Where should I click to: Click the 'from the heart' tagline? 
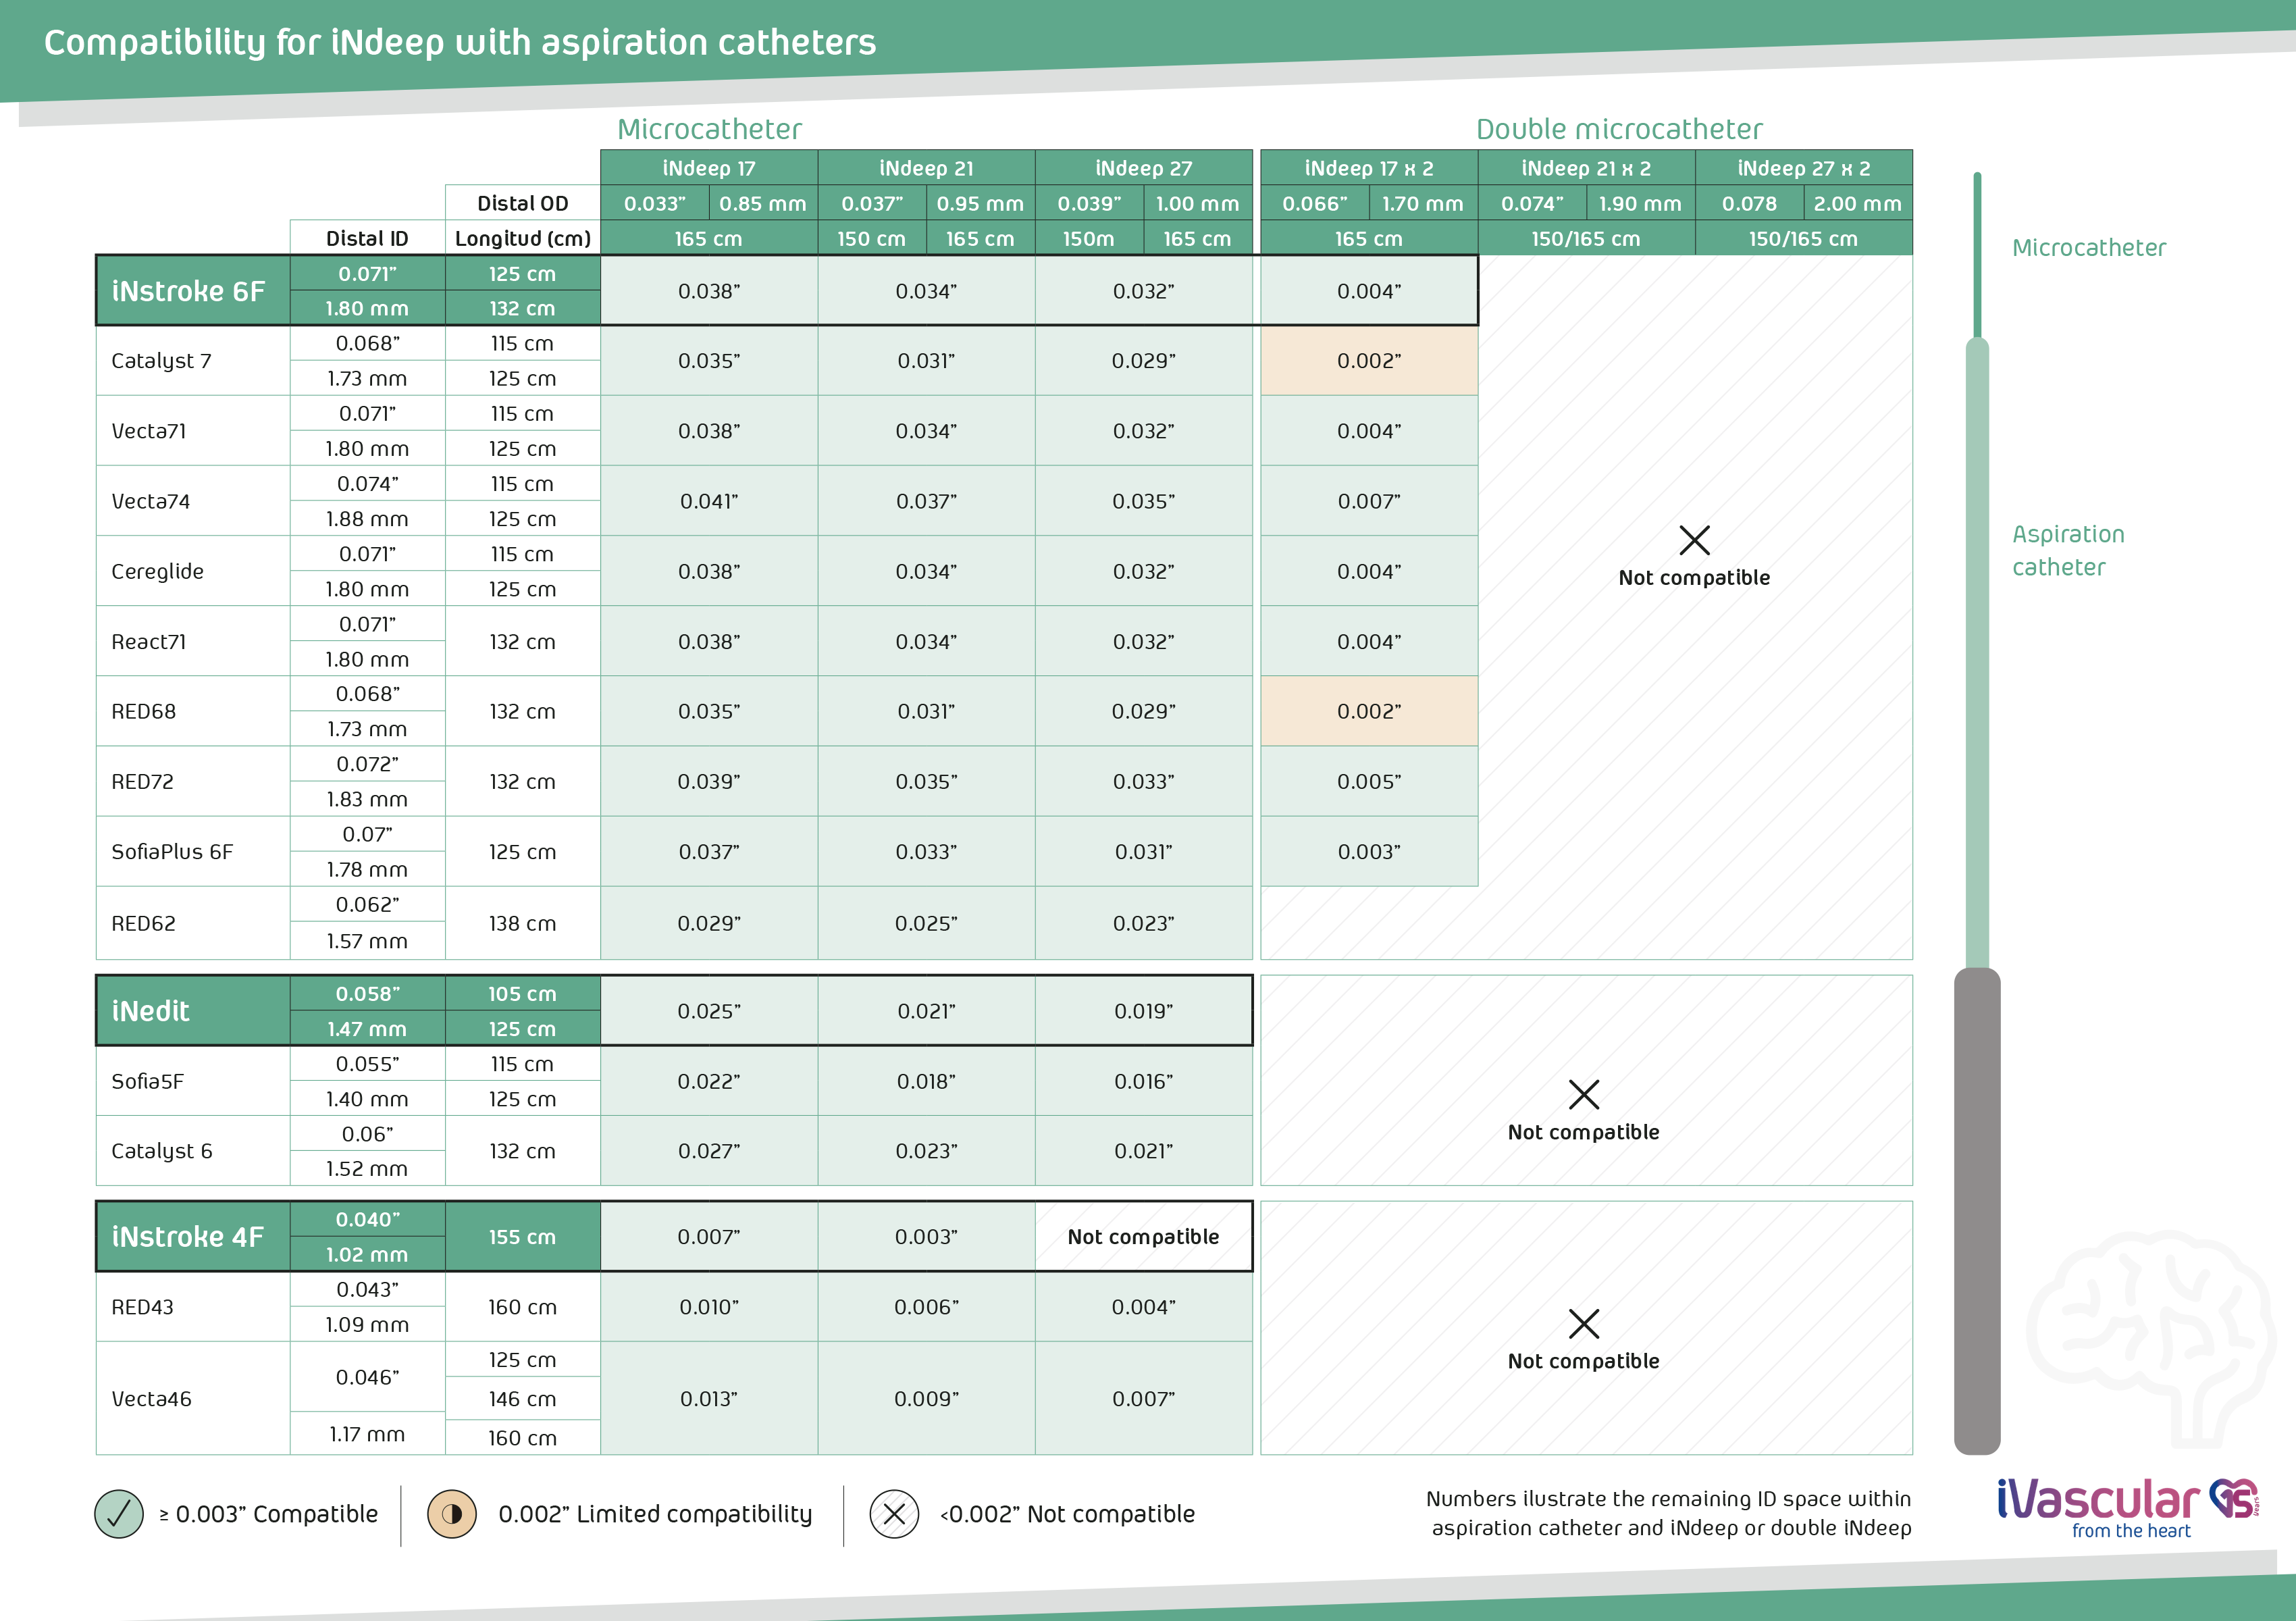click(x=2131, y=1530)
